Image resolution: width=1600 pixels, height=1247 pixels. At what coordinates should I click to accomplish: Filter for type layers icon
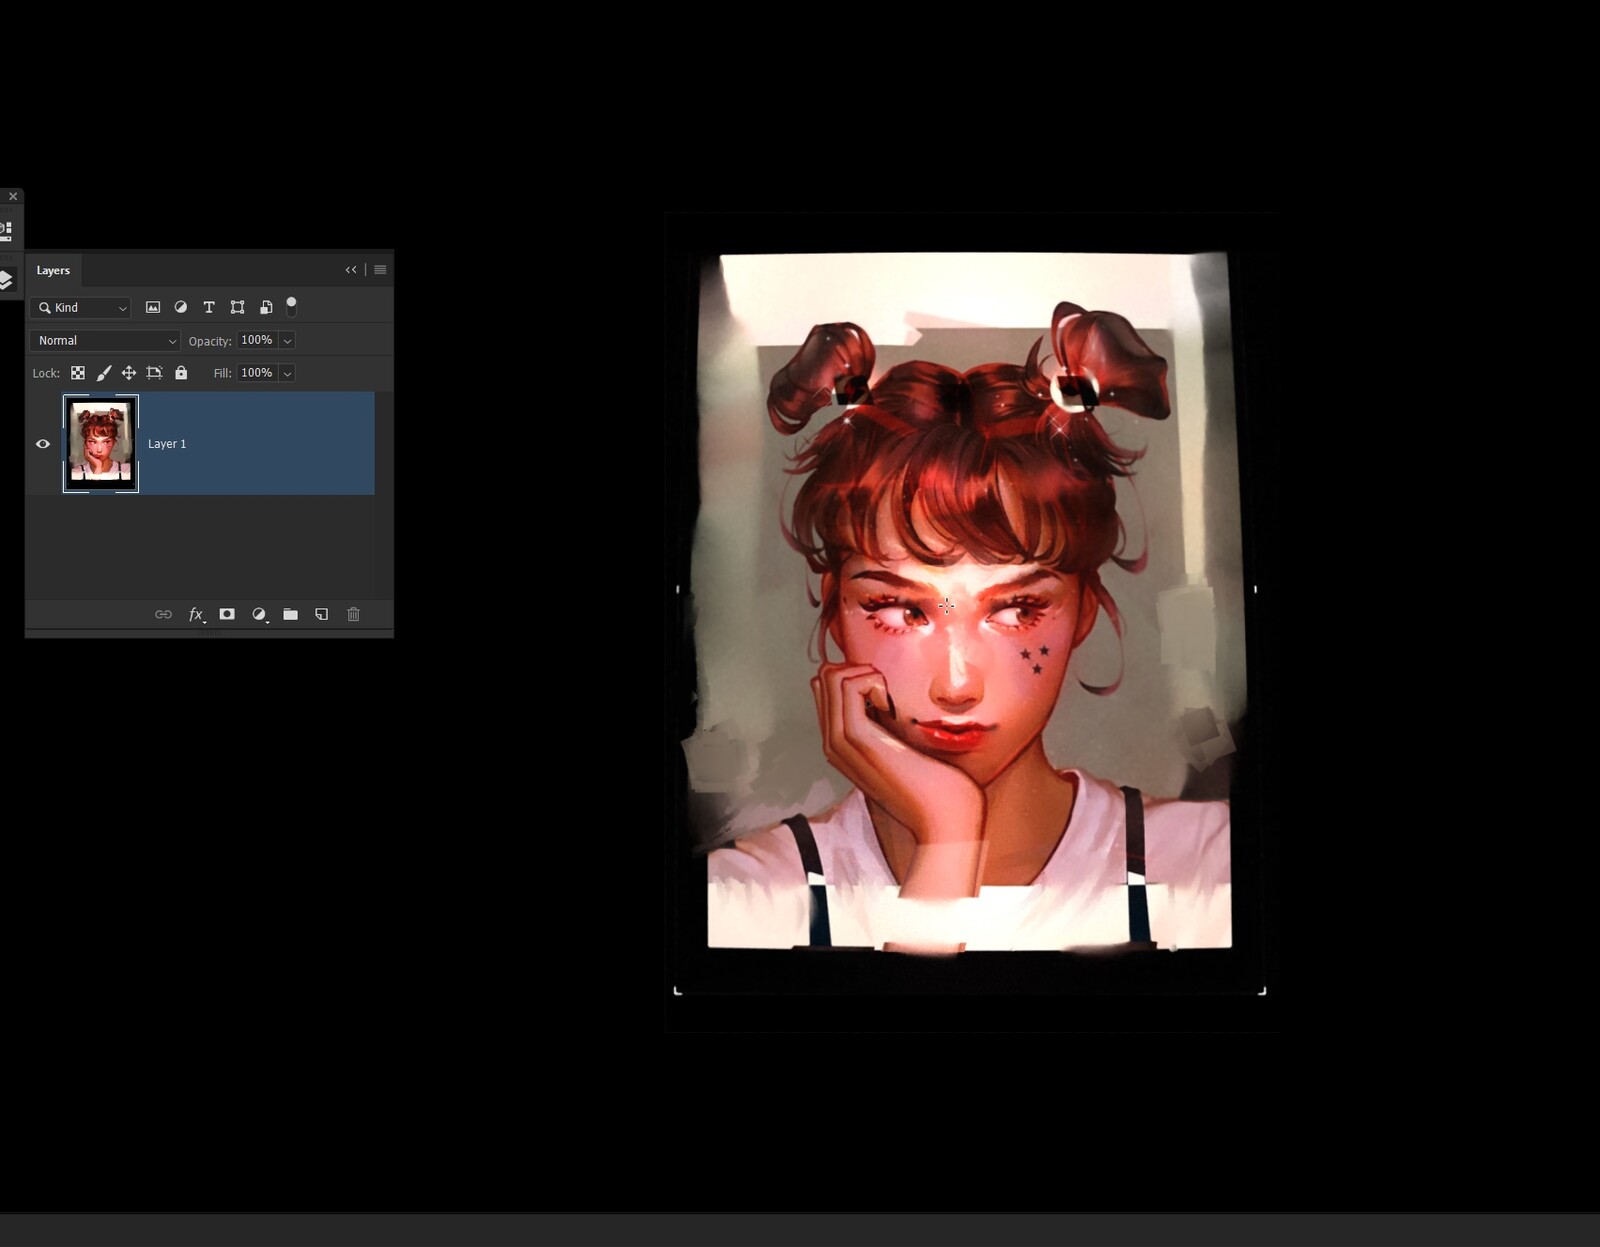tap(209, 307)
